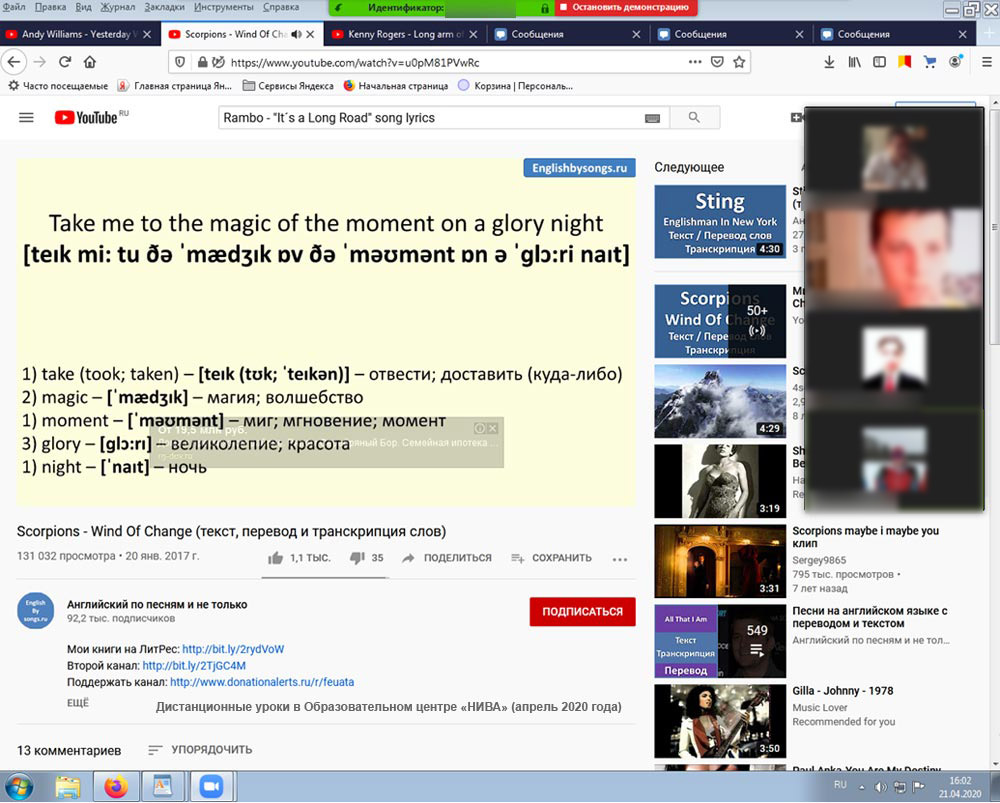
Task: Bookmark this page with the star
Action: (x=739, y=62)
